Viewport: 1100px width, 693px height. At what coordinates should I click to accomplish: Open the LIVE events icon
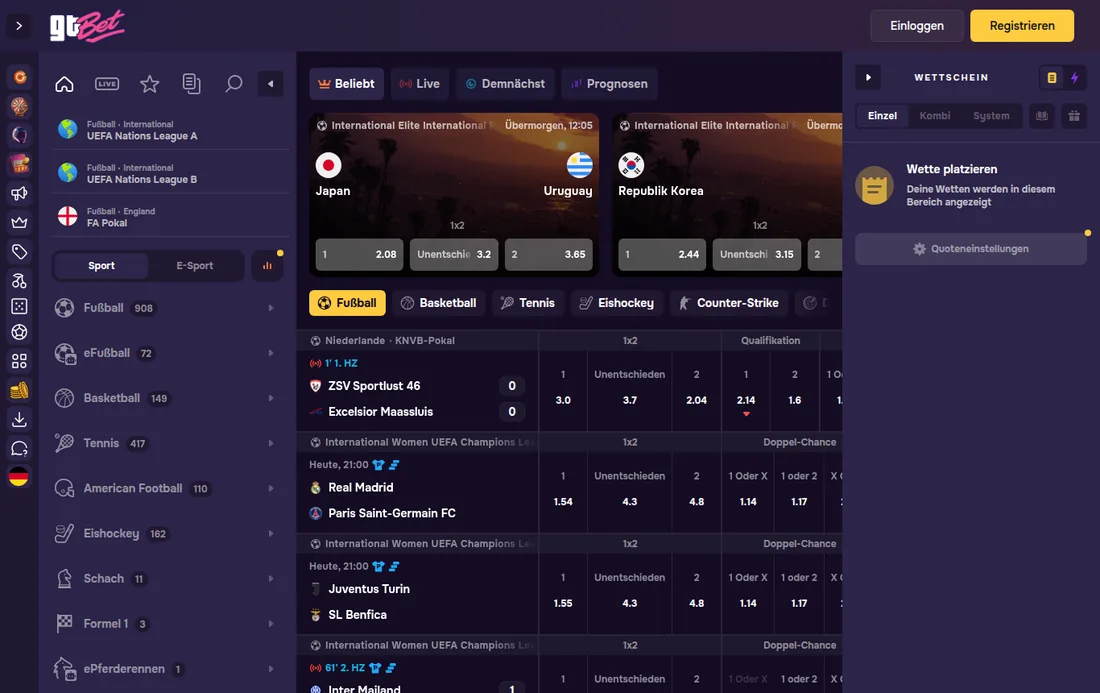[107, 84]
